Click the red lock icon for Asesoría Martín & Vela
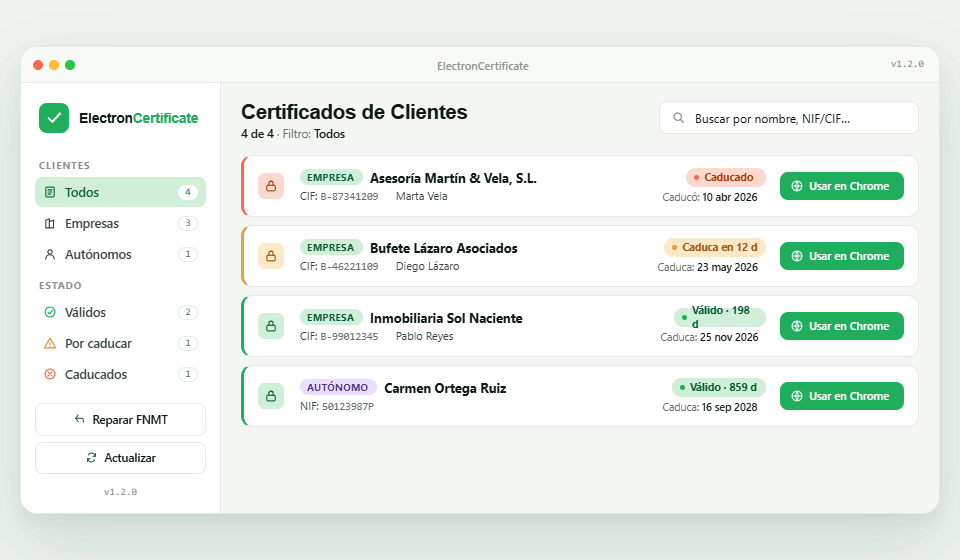 [271, 186]
